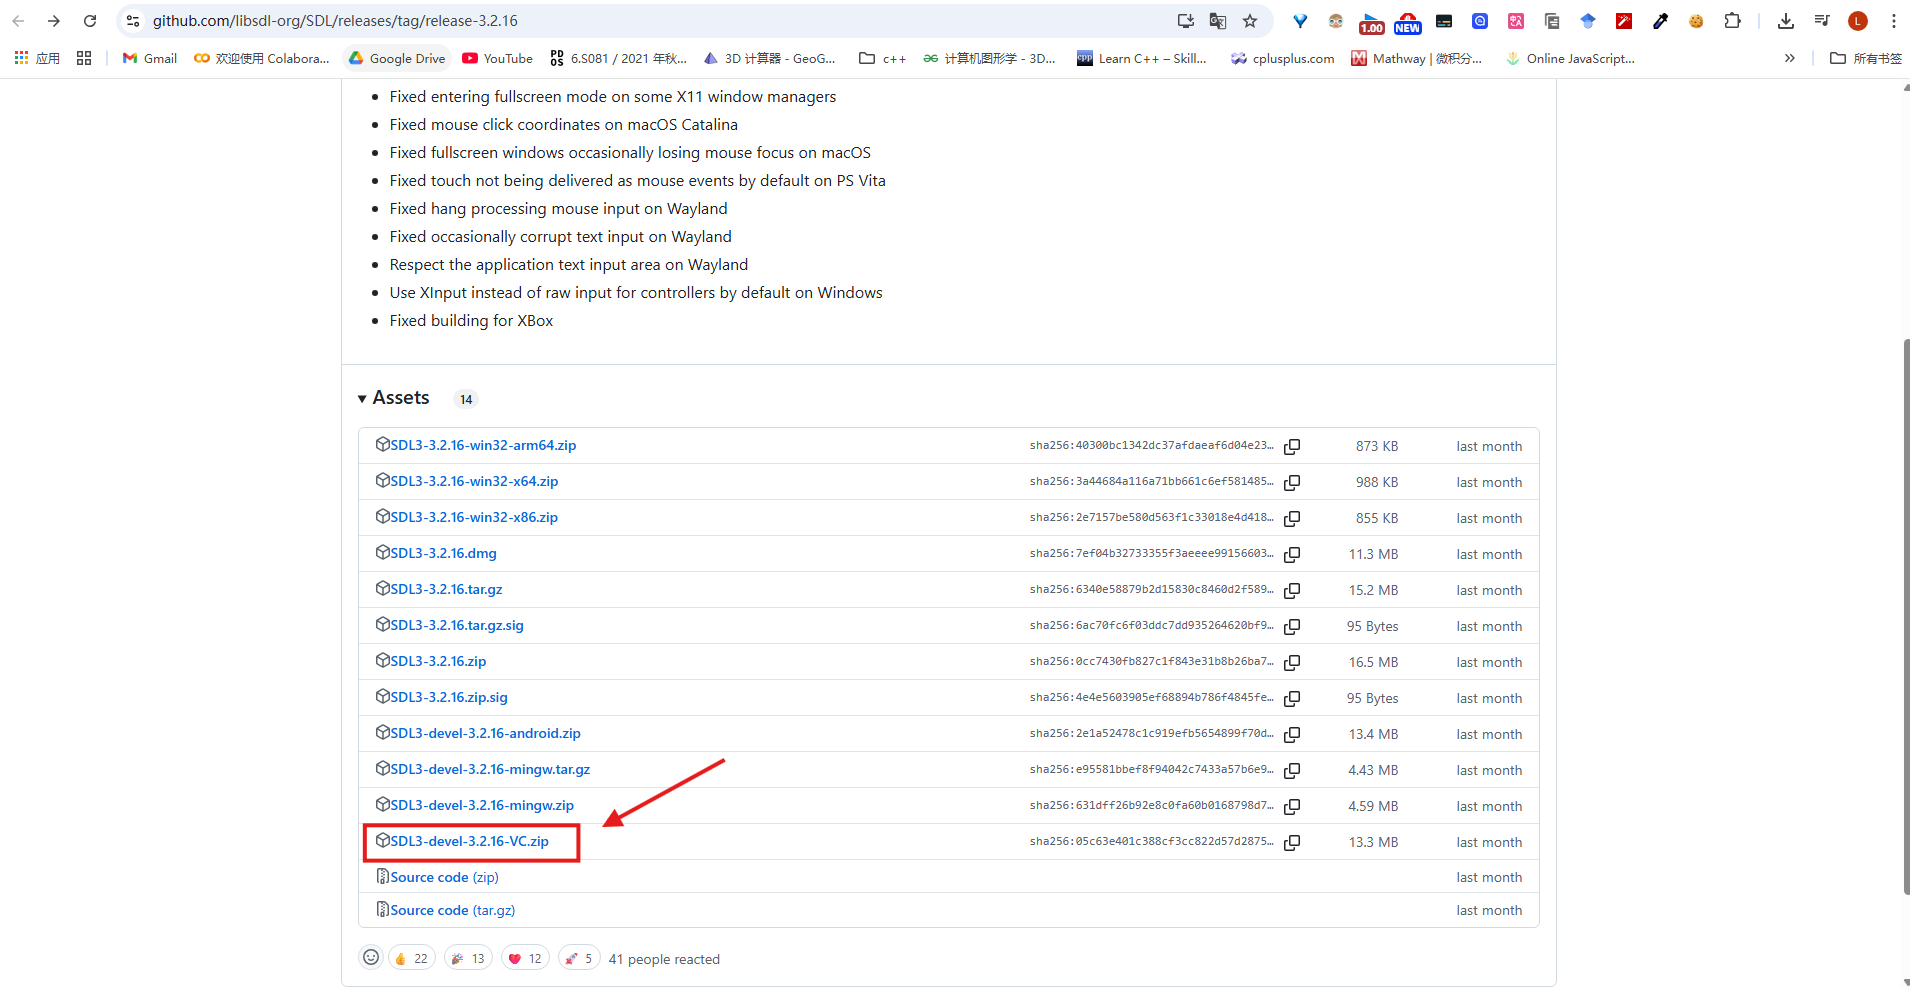Open the Extensions puzzle-piece icon
The height and width of the screenshot is (988, 1910).
pos(1733,20)
